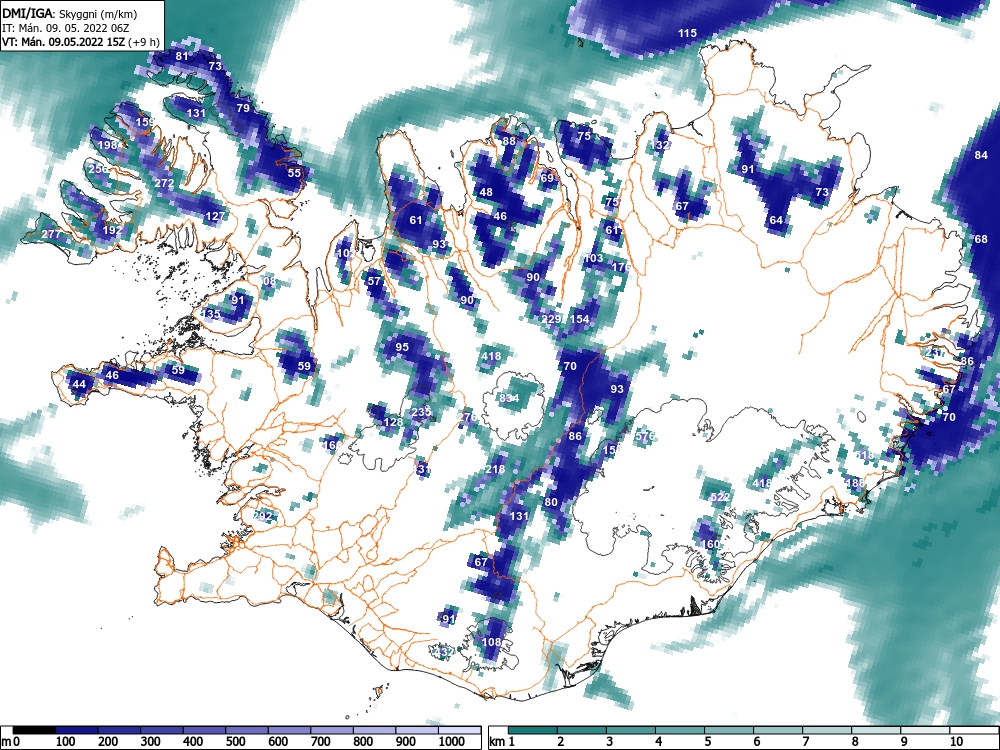Select the 292 value in the southwest
The width and height of the screenshot is (1000, 750).
tap(263, 516)
